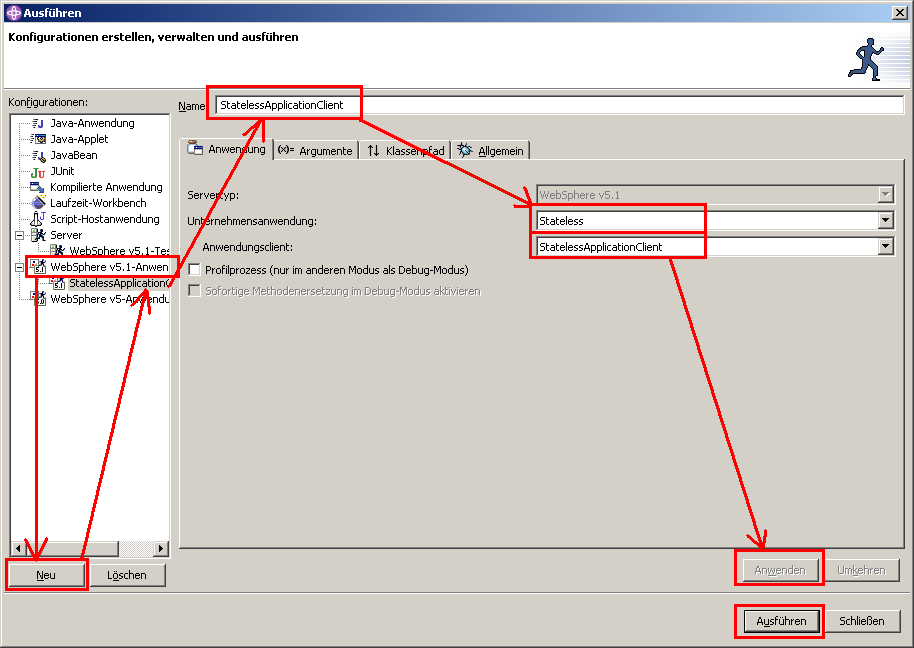Open the Unternehmensanwendung dropdown arrow
Image resolution: width=914 pixels, height=648 pixels.
click(885, 220)
